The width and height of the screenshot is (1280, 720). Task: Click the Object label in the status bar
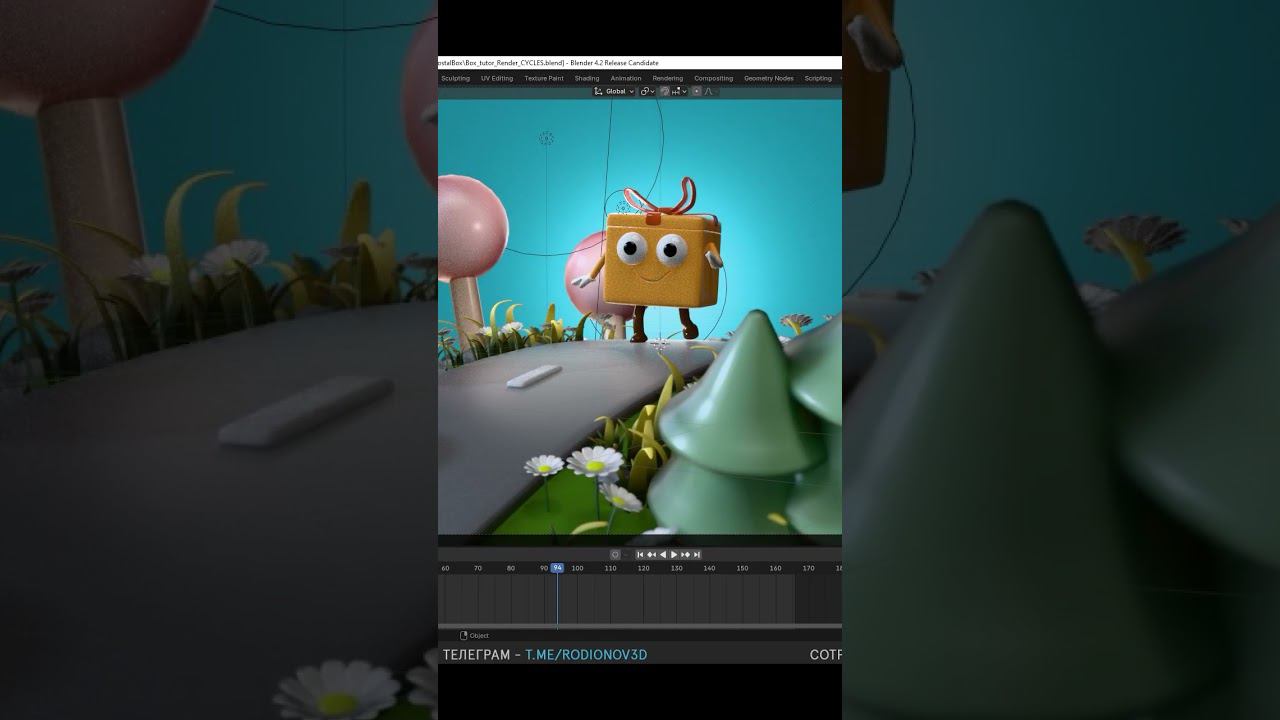[x=479, y=635]
